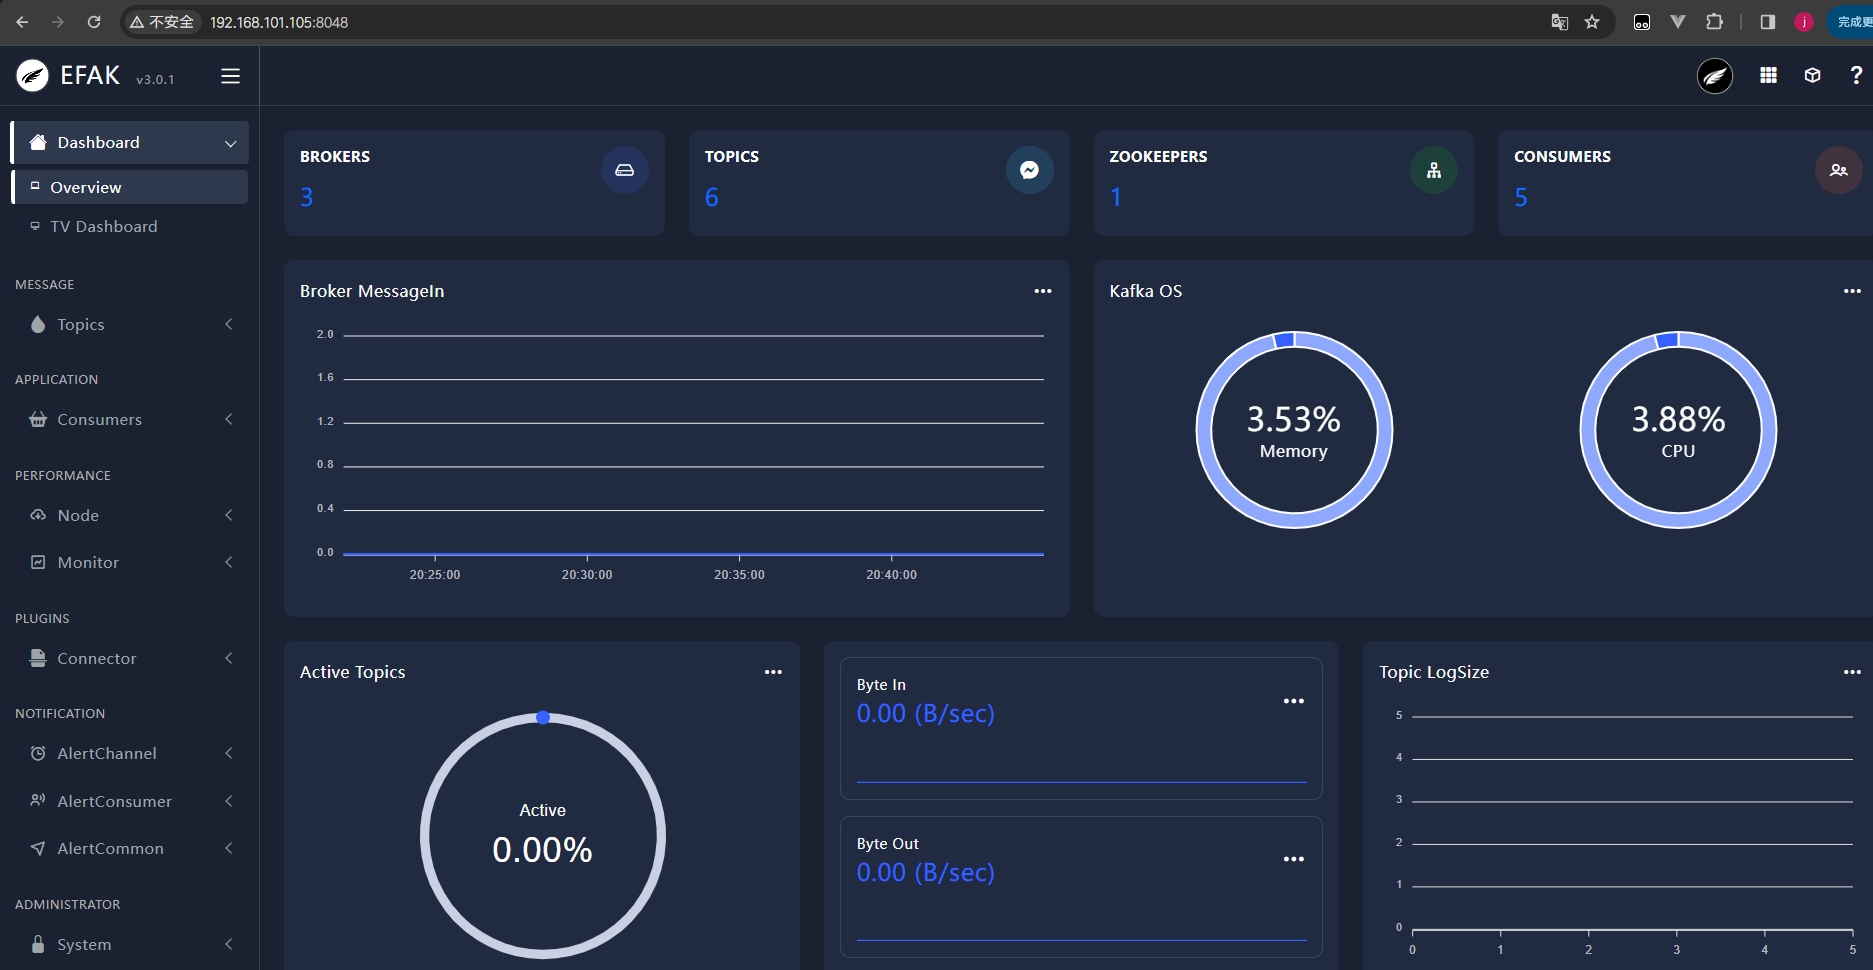Select the TV Dashboard menu item
This screenshot has height=970, width=1873.
pyautogui.click(x=104, y=226)
